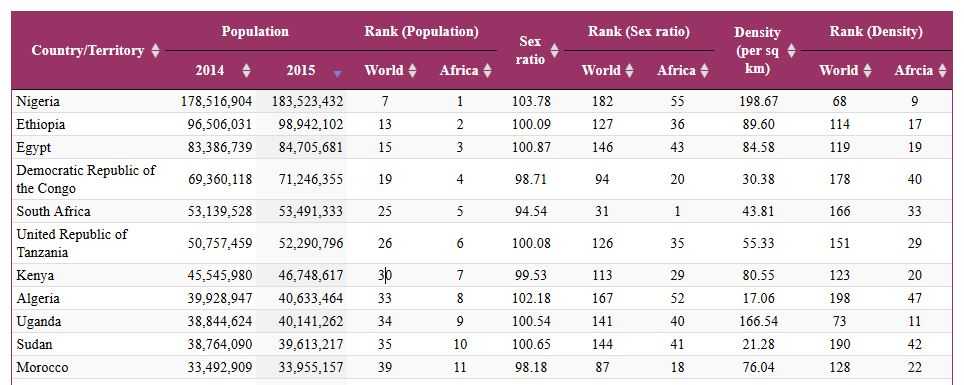Click Kenya's world rank cell showing 30
Viewport: 964px width, 385px height.
coord(385,275)
